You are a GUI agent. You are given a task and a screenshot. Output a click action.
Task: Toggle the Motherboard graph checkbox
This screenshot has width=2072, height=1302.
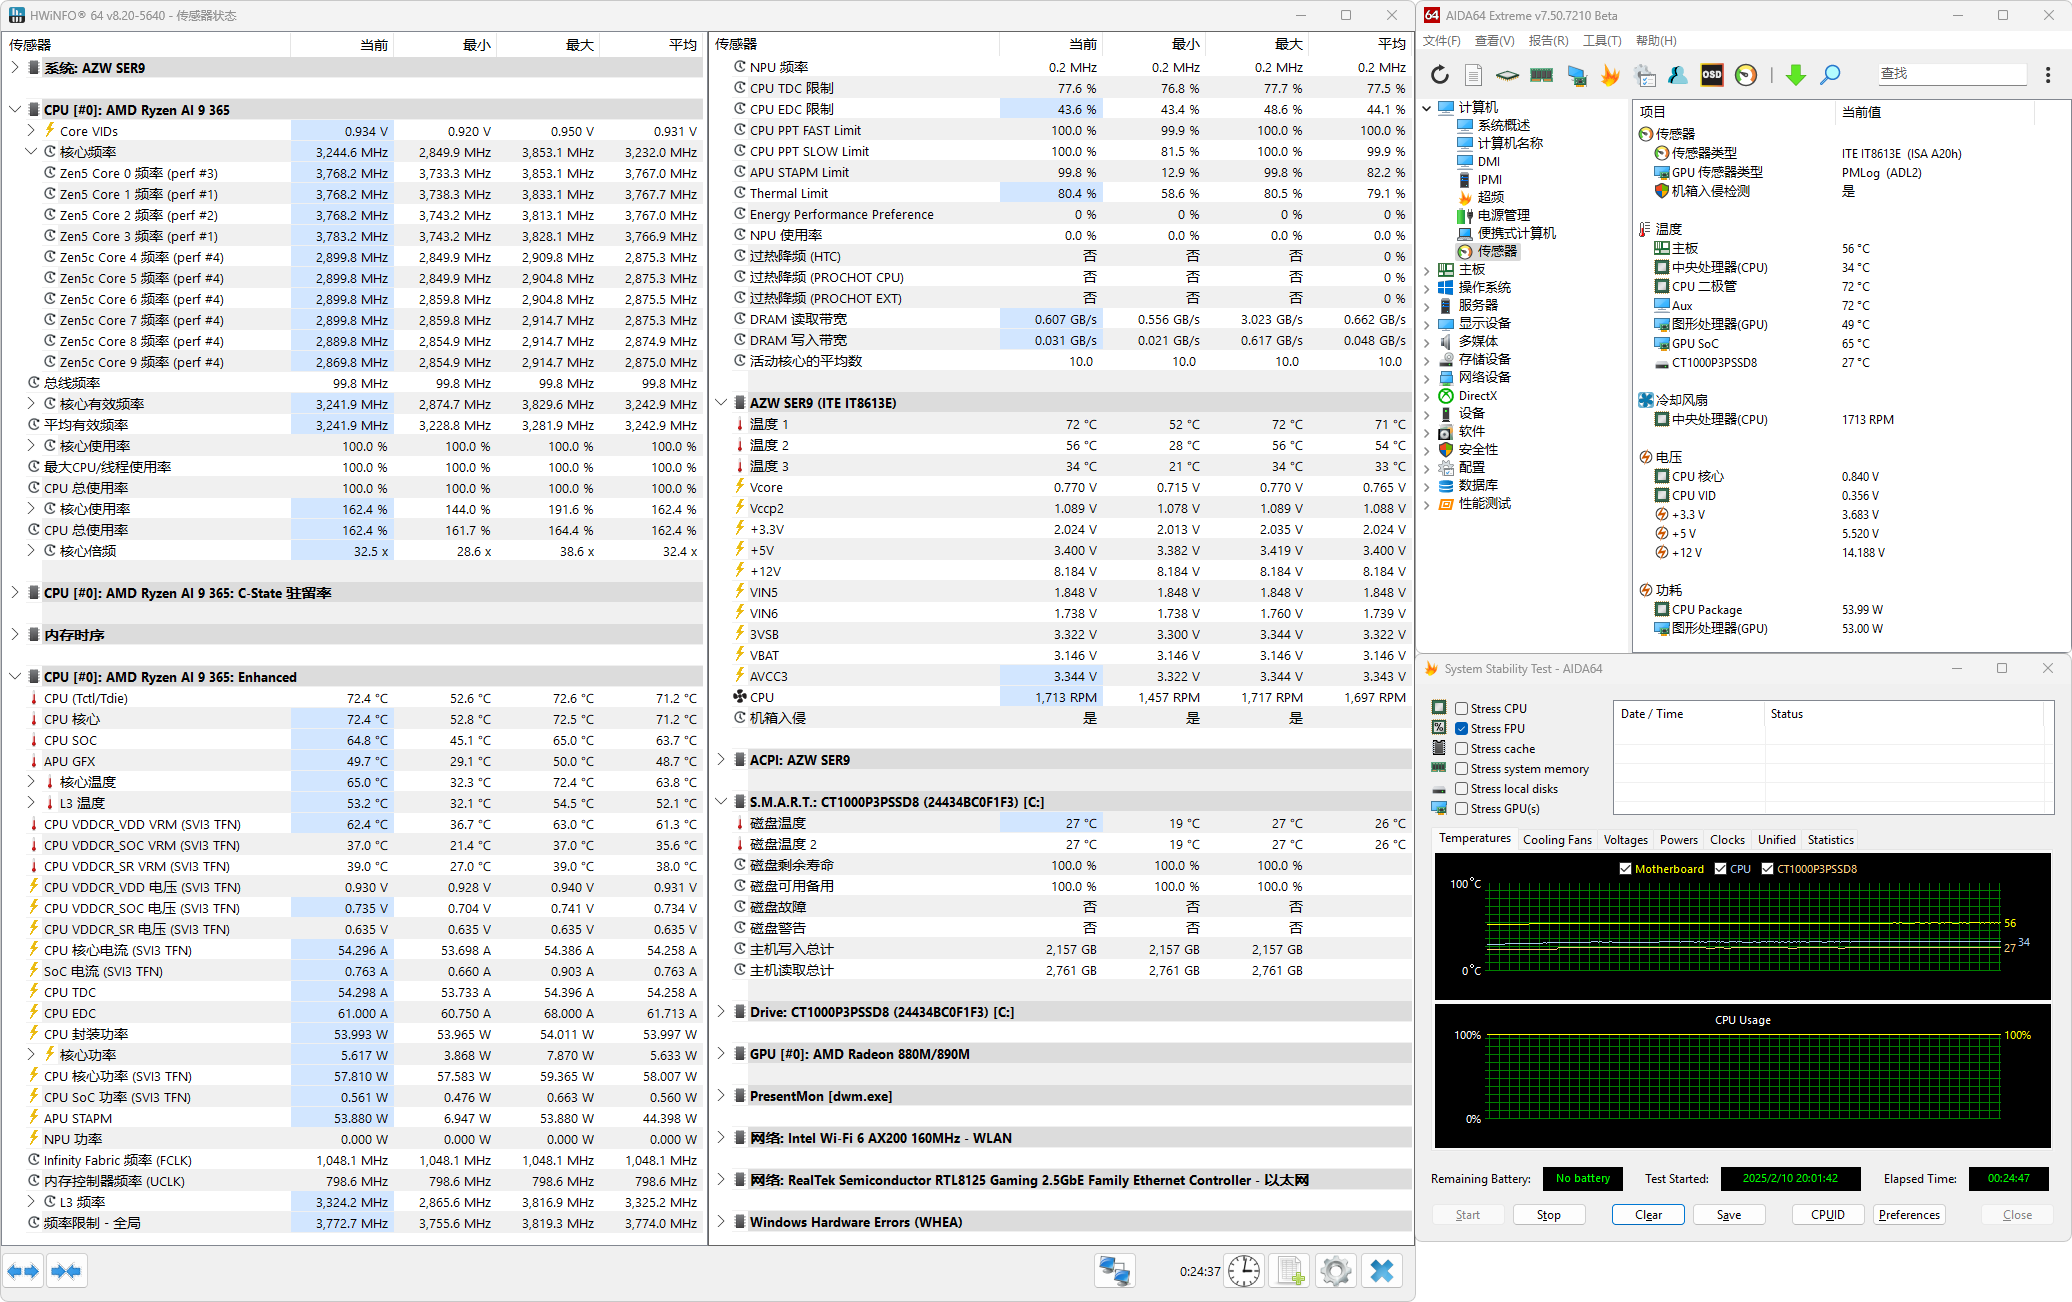pyautogui.click(x=1625, y=868)
